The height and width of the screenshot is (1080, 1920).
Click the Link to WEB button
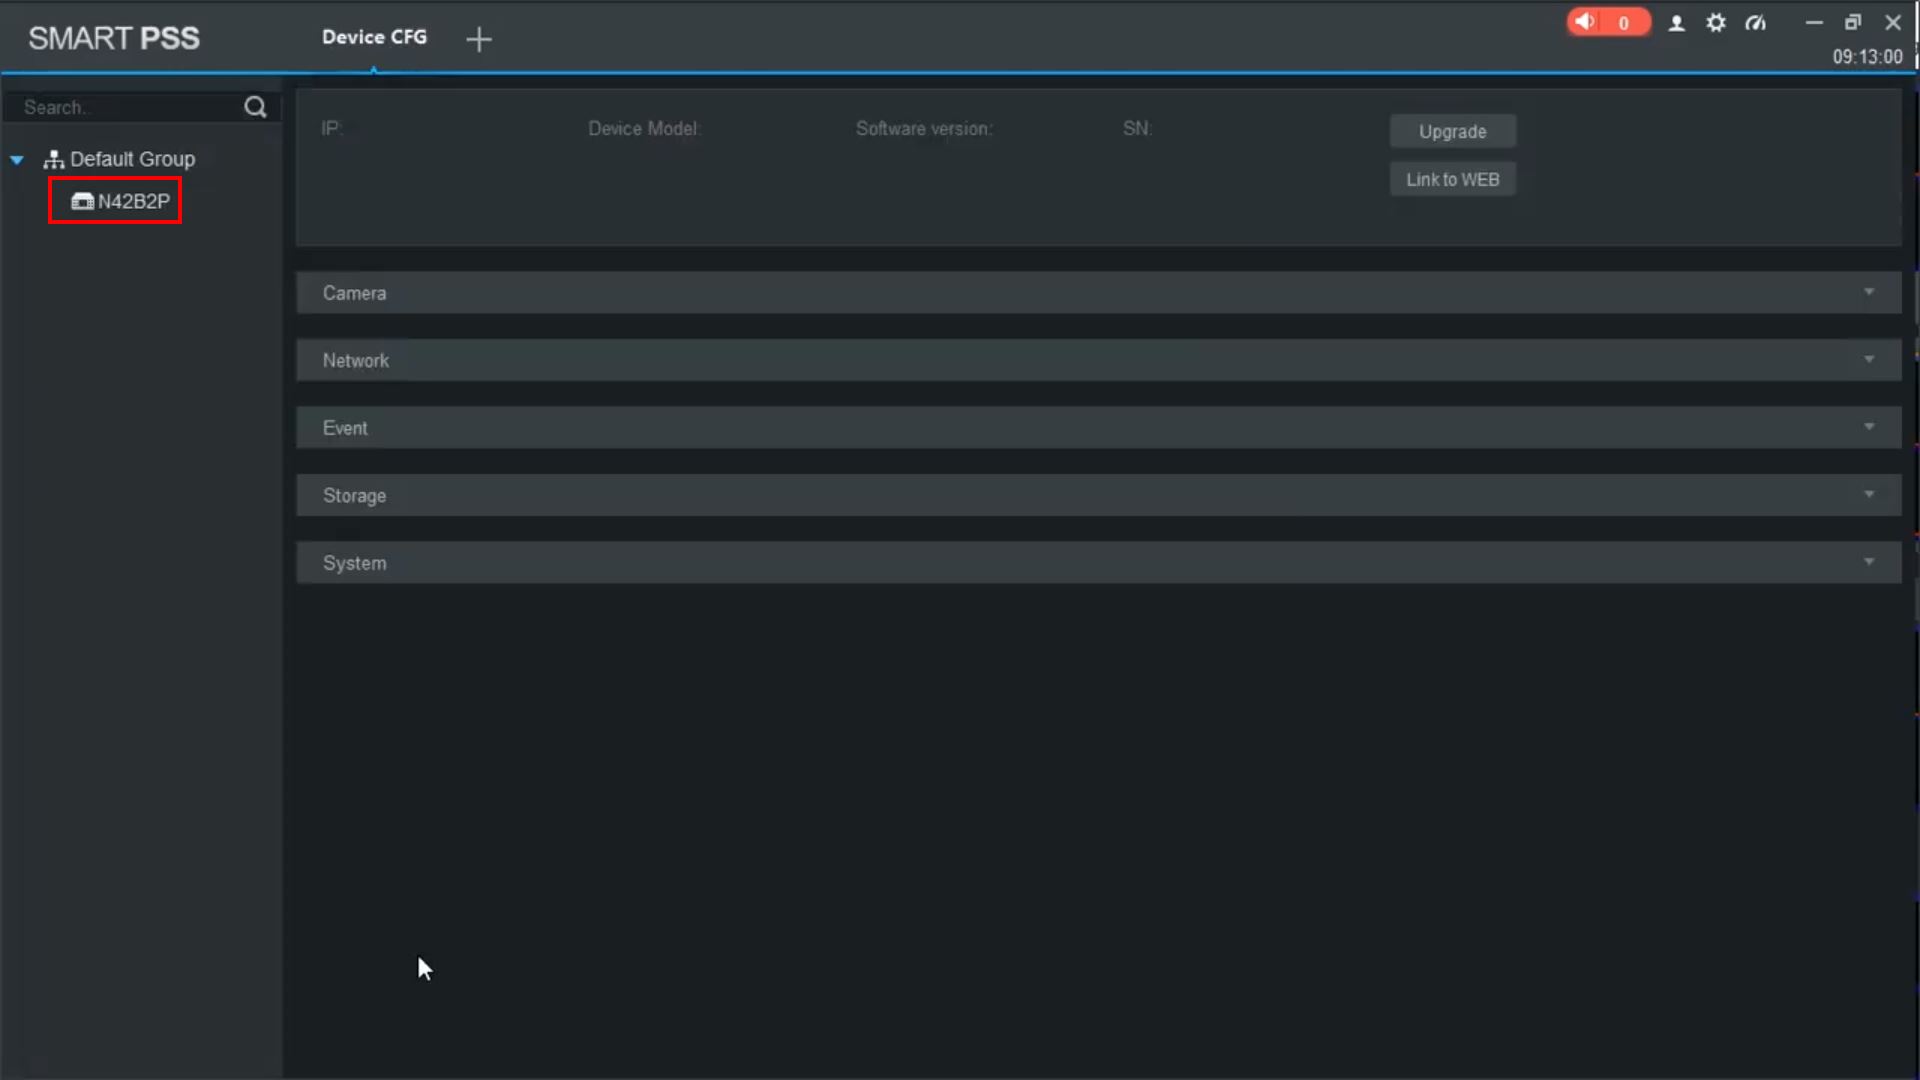[1452, 180]
